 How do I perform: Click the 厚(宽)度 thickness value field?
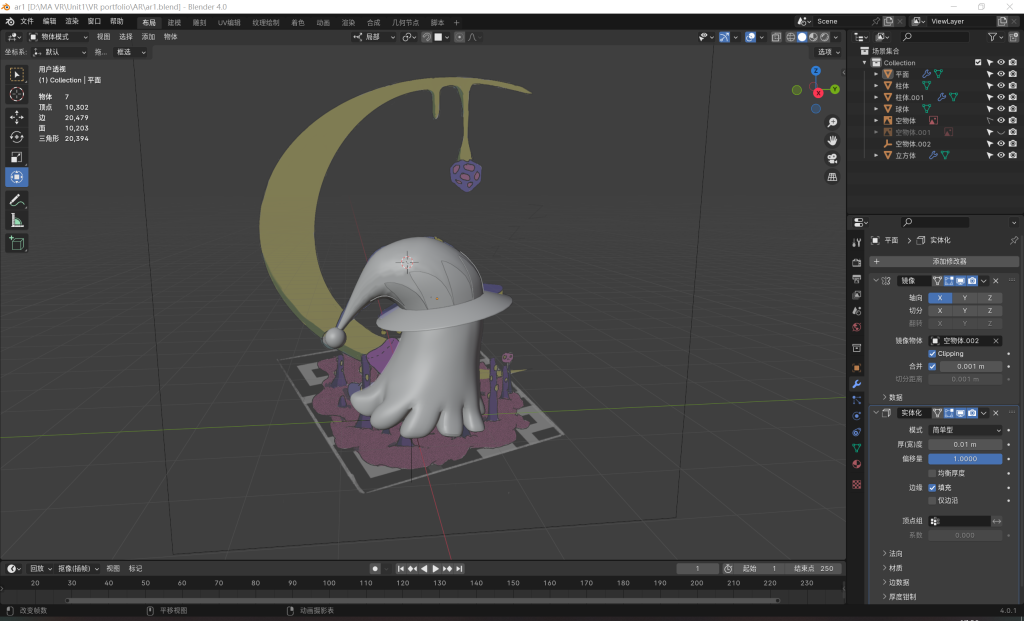pos(965,445)
